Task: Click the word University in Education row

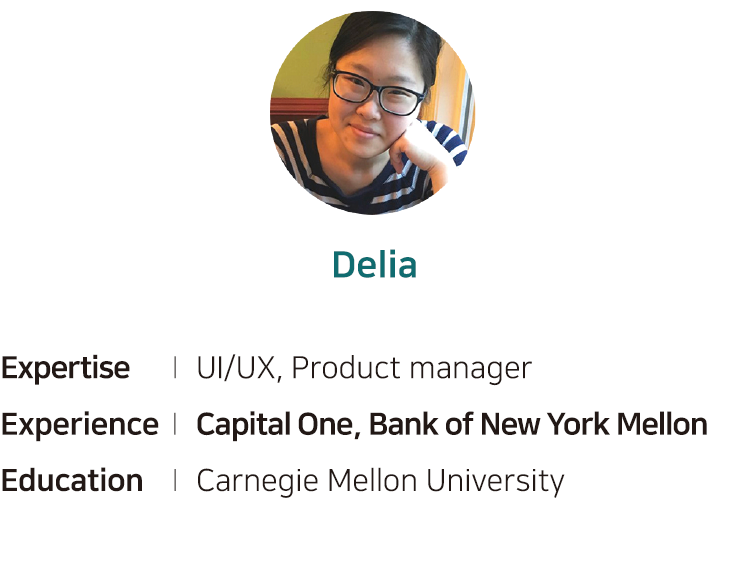Action: coord(495,481)
